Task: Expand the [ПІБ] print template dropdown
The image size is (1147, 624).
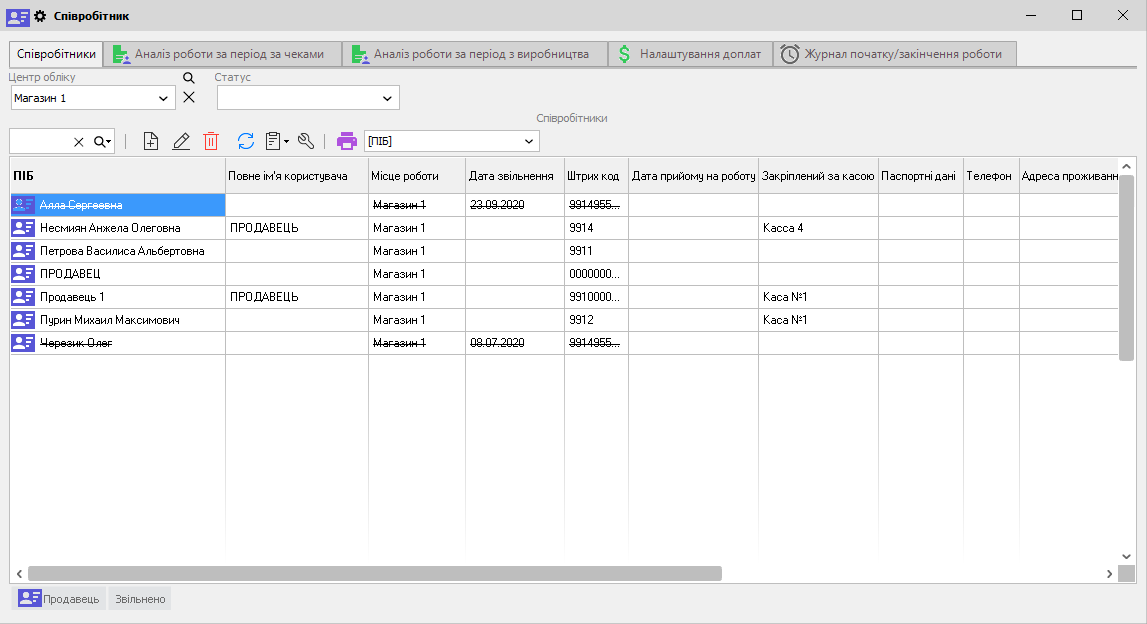Action: point(527,141)
